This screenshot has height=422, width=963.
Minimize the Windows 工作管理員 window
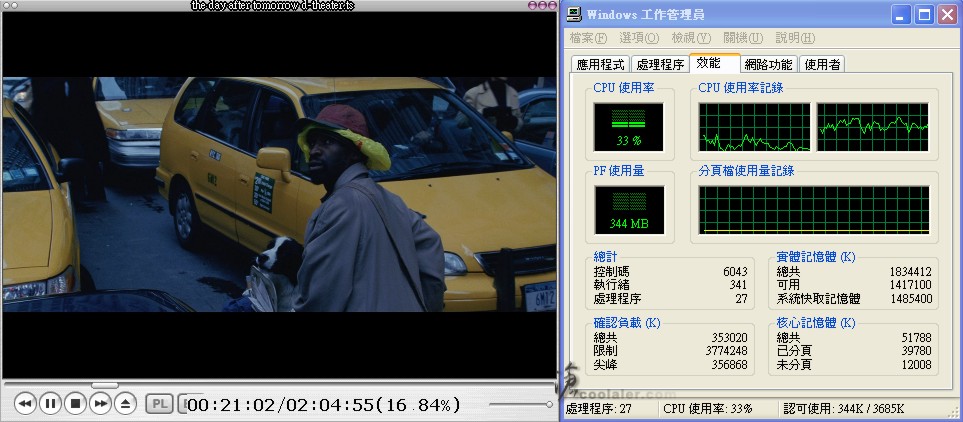coord(901,14)
